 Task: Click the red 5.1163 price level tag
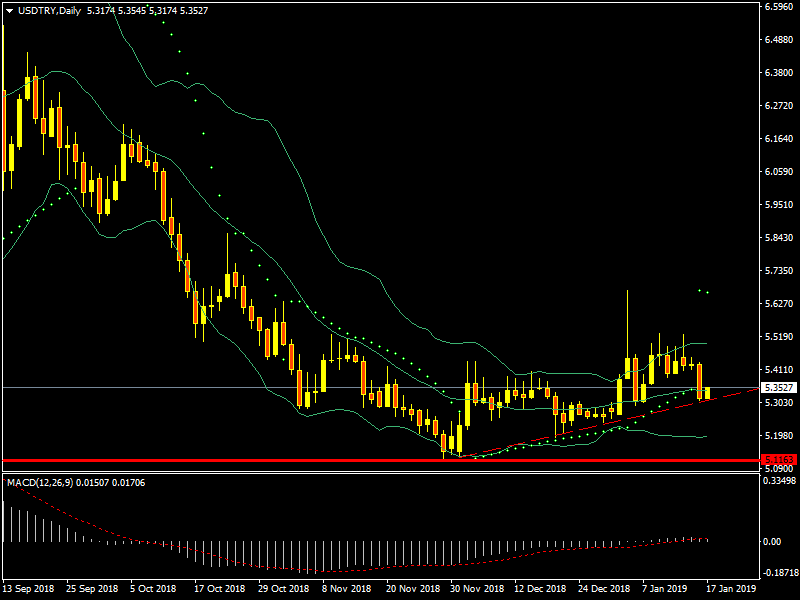click(777, 460)
